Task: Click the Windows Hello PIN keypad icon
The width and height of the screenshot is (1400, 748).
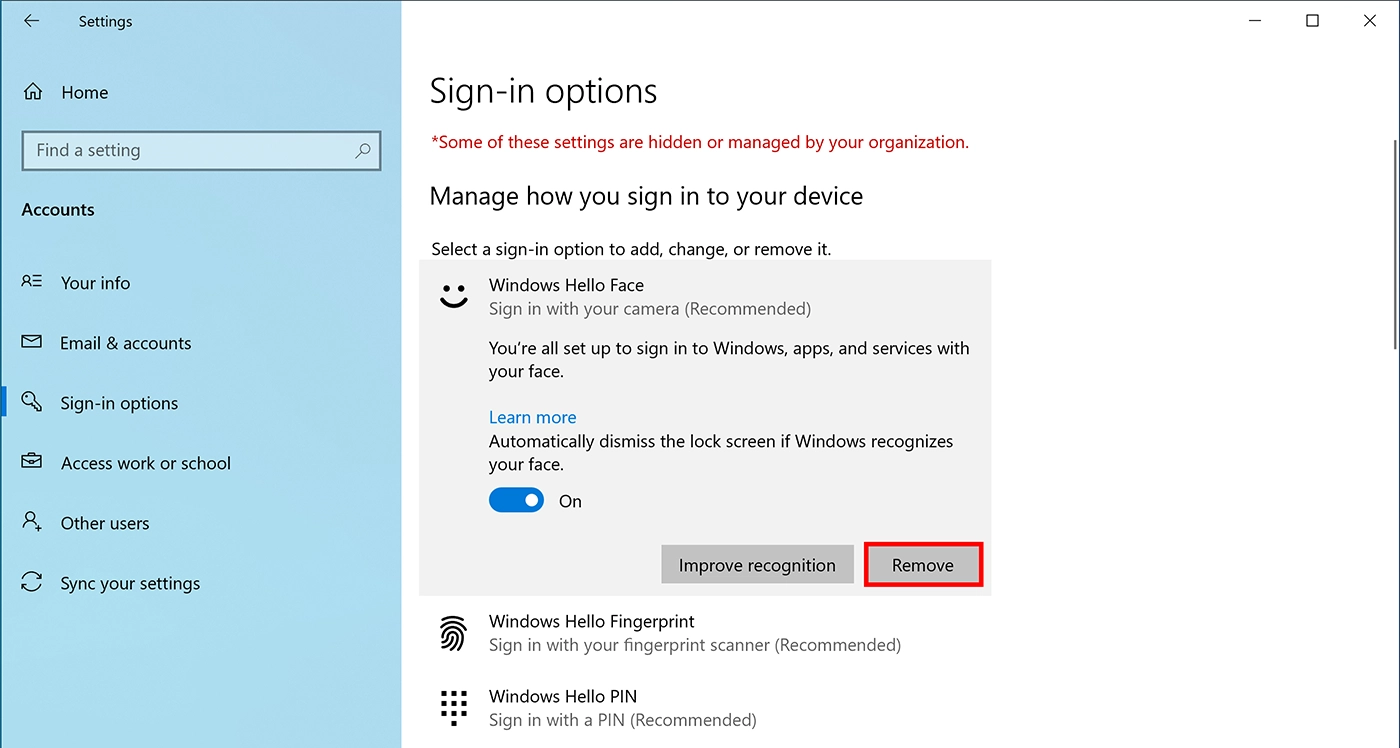Action: click(454, 708)
